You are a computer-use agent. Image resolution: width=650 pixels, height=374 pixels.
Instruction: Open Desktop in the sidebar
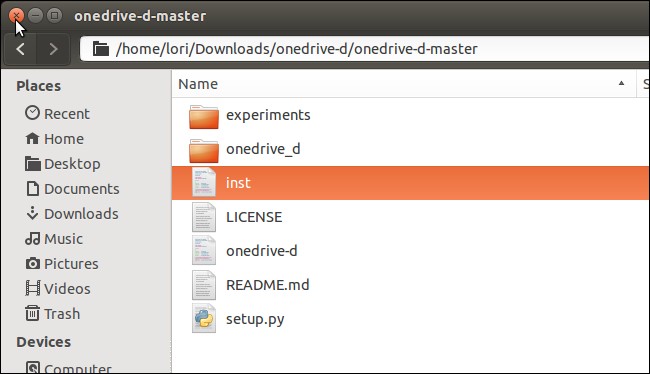[63, 164]
